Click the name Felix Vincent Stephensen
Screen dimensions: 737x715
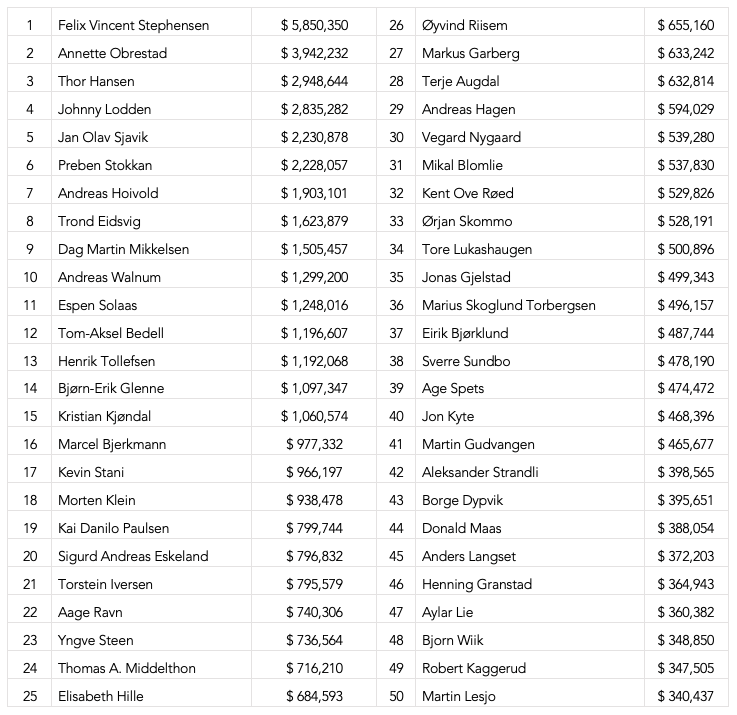point(134,25)
